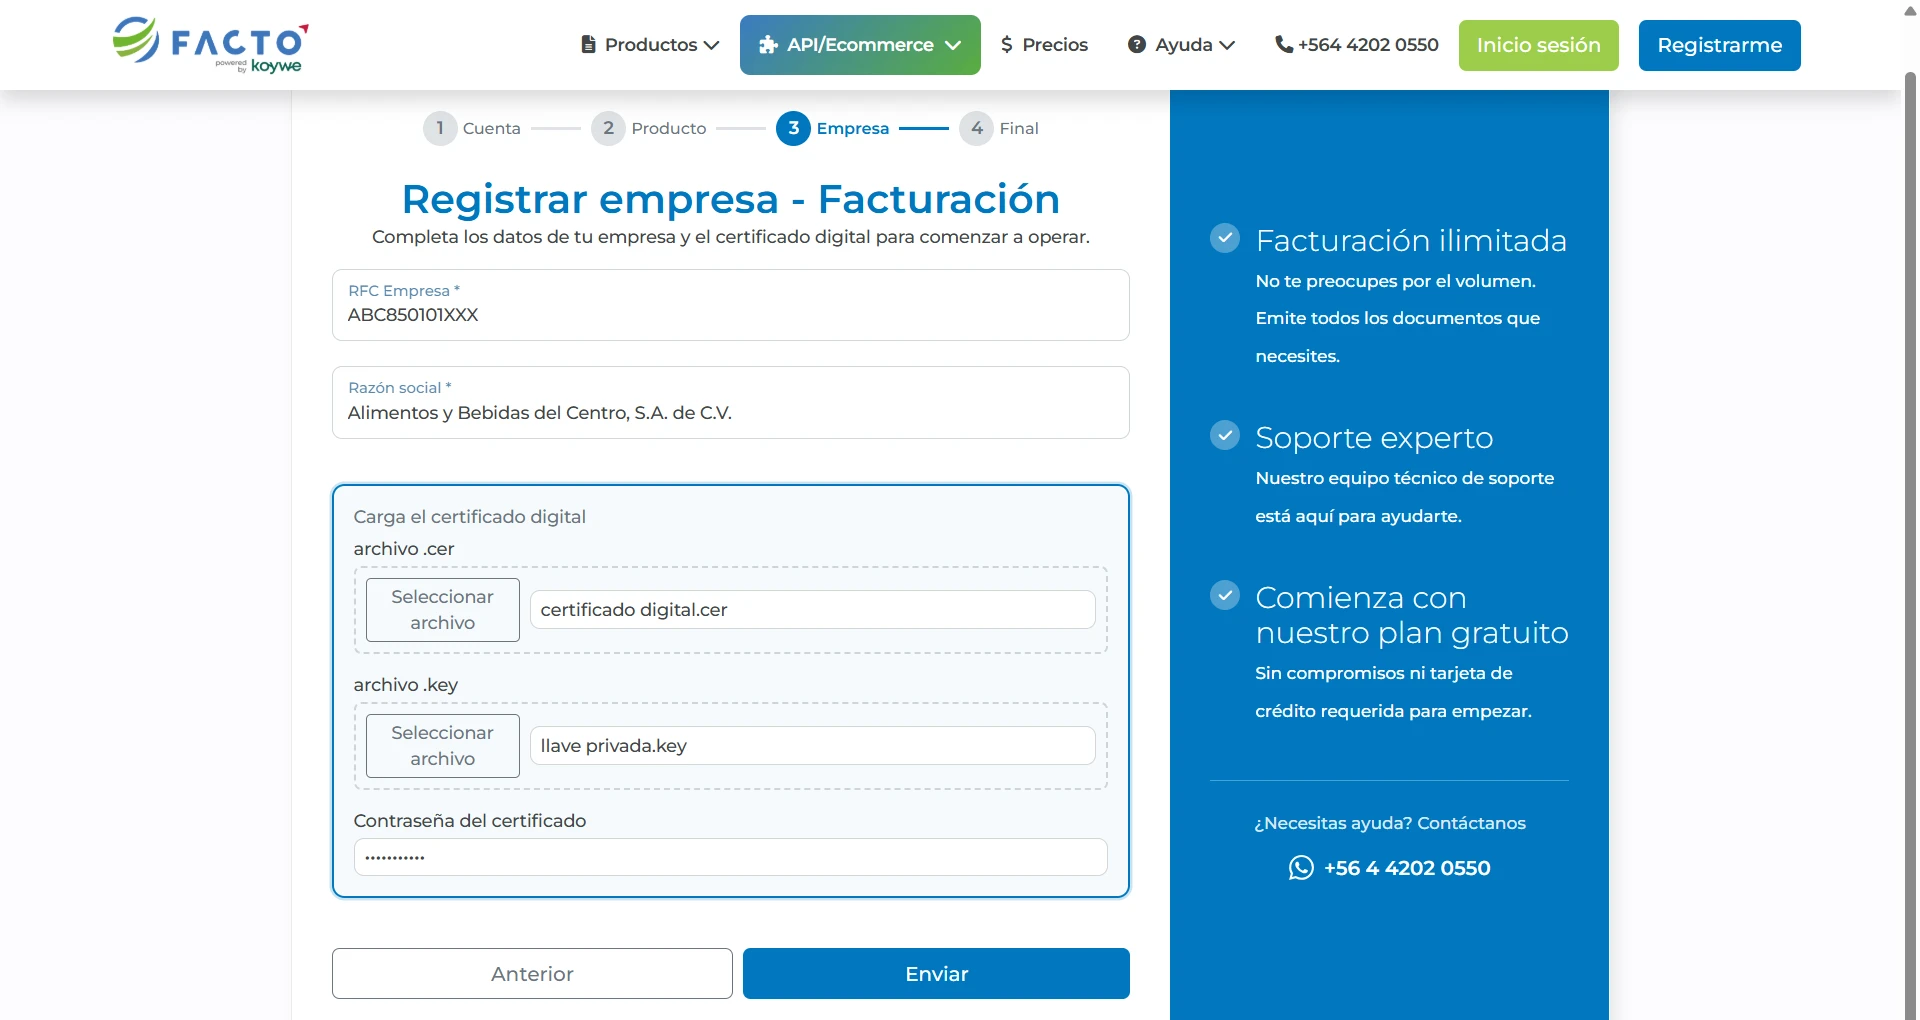Focus the RFC Empresa field

tap(731, 305)
